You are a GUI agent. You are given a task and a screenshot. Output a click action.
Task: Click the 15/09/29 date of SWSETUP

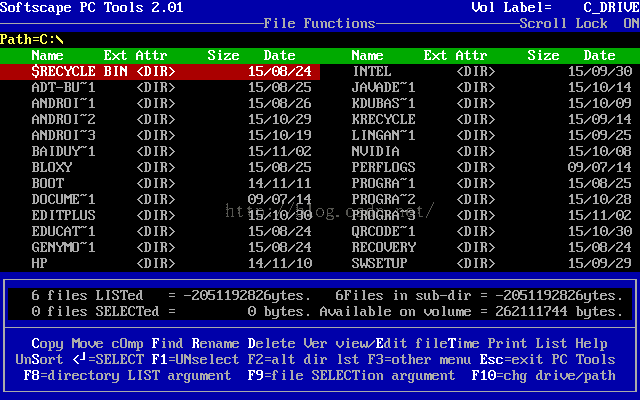pyautogui.click(x=600, y=263)
